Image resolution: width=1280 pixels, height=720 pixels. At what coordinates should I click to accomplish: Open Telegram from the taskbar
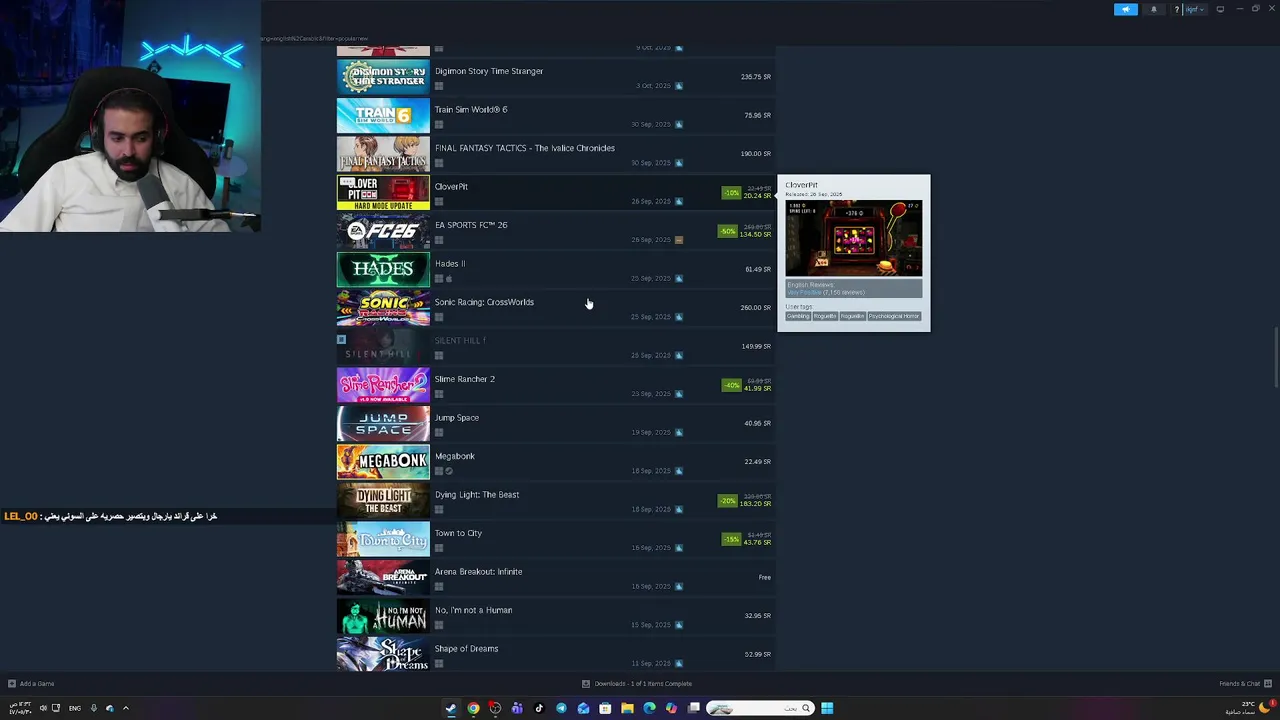(x=561, y=708)
